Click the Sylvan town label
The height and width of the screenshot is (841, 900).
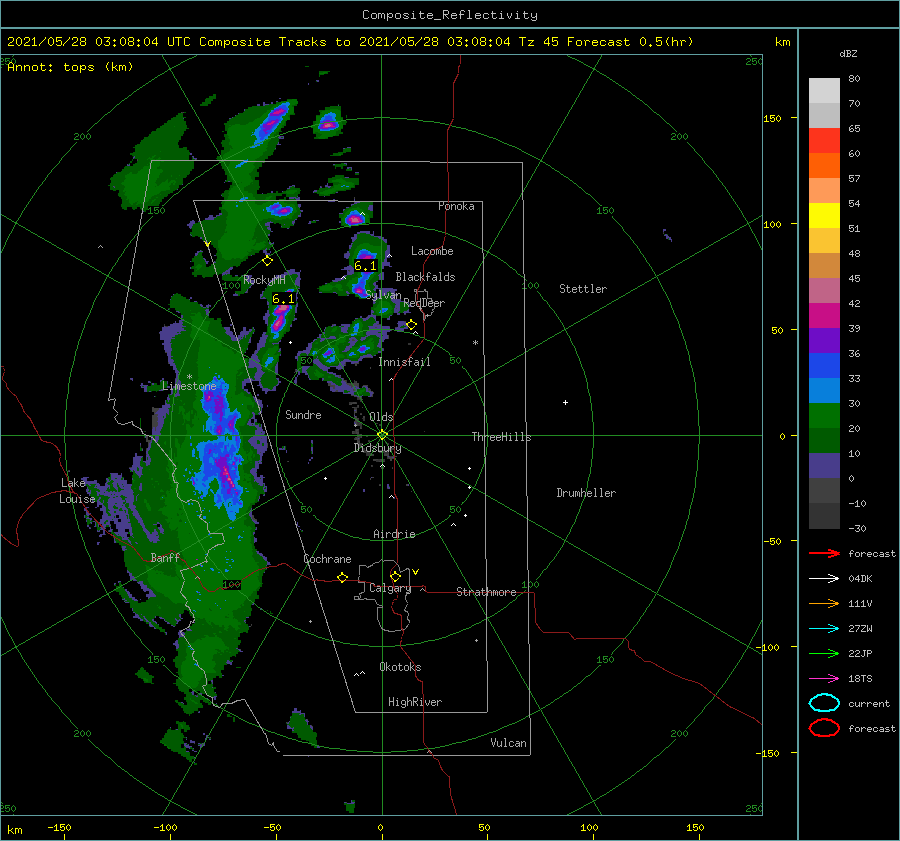pyautogui.click(x=383, y=295)
